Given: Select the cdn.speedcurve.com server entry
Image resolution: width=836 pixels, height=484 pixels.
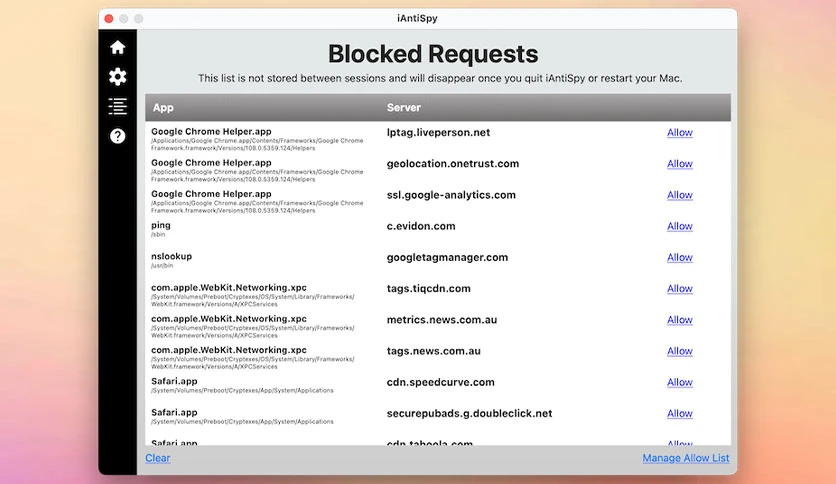Looking at the screenshot, I should pyautogui.click(x=440, y=382).
